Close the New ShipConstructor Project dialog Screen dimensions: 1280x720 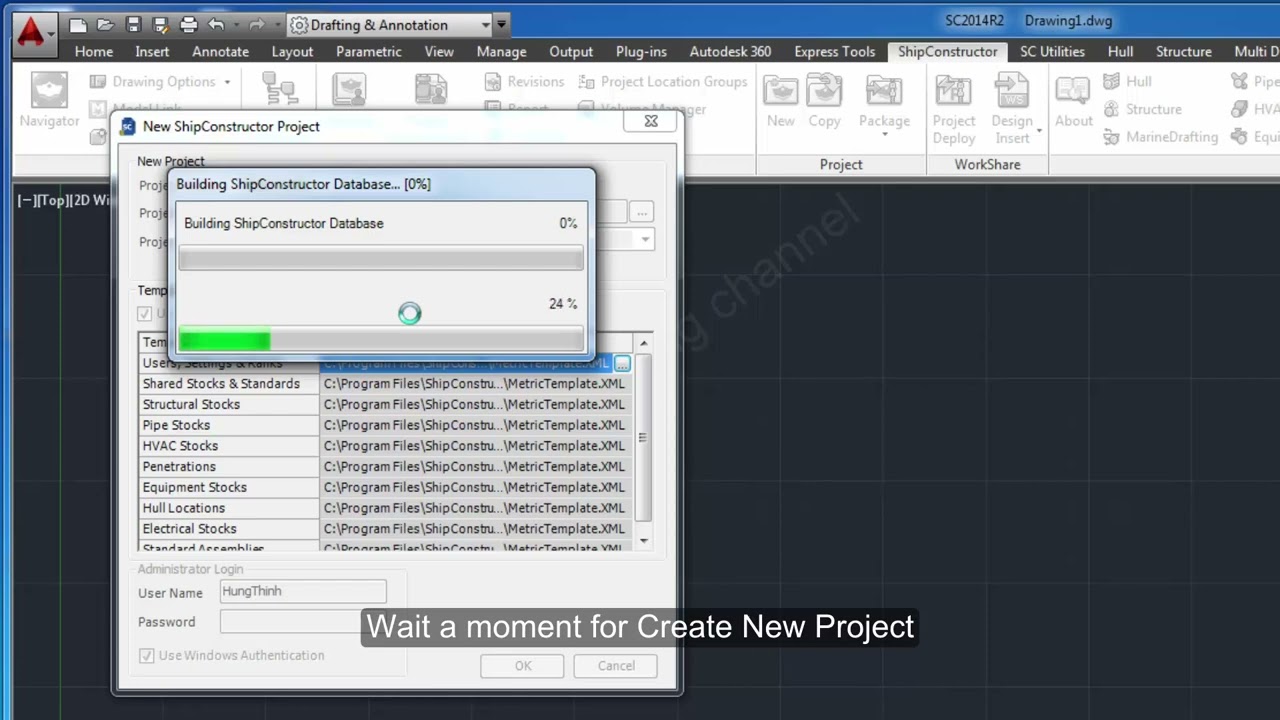tap(651, 121)
